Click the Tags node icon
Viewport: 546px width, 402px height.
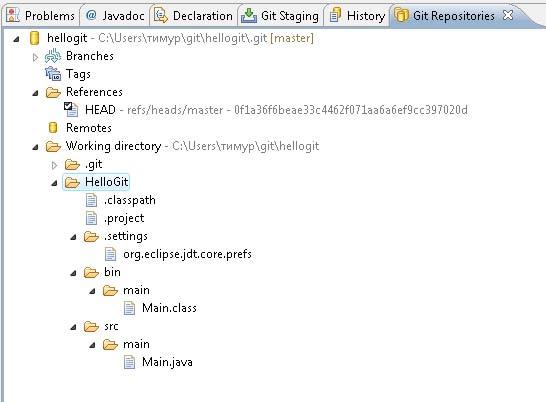53,74
